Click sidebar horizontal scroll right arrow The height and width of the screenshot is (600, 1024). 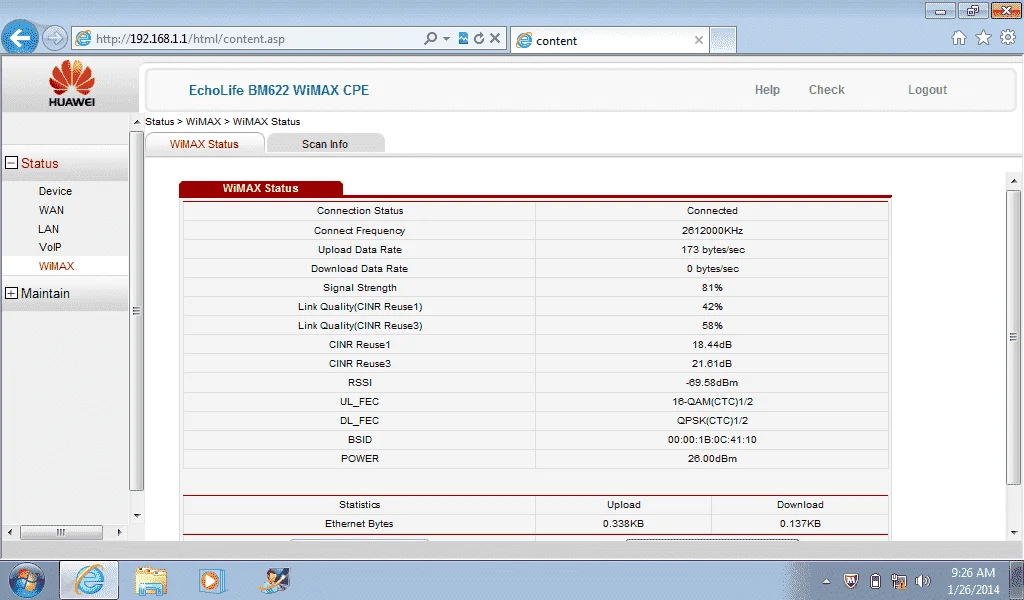click(x=120, y=532)
